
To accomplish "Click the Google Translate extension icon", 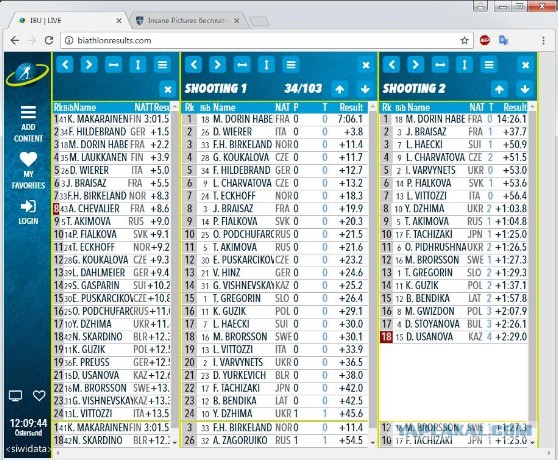I will pyautogui.click(x=503, y=41).
